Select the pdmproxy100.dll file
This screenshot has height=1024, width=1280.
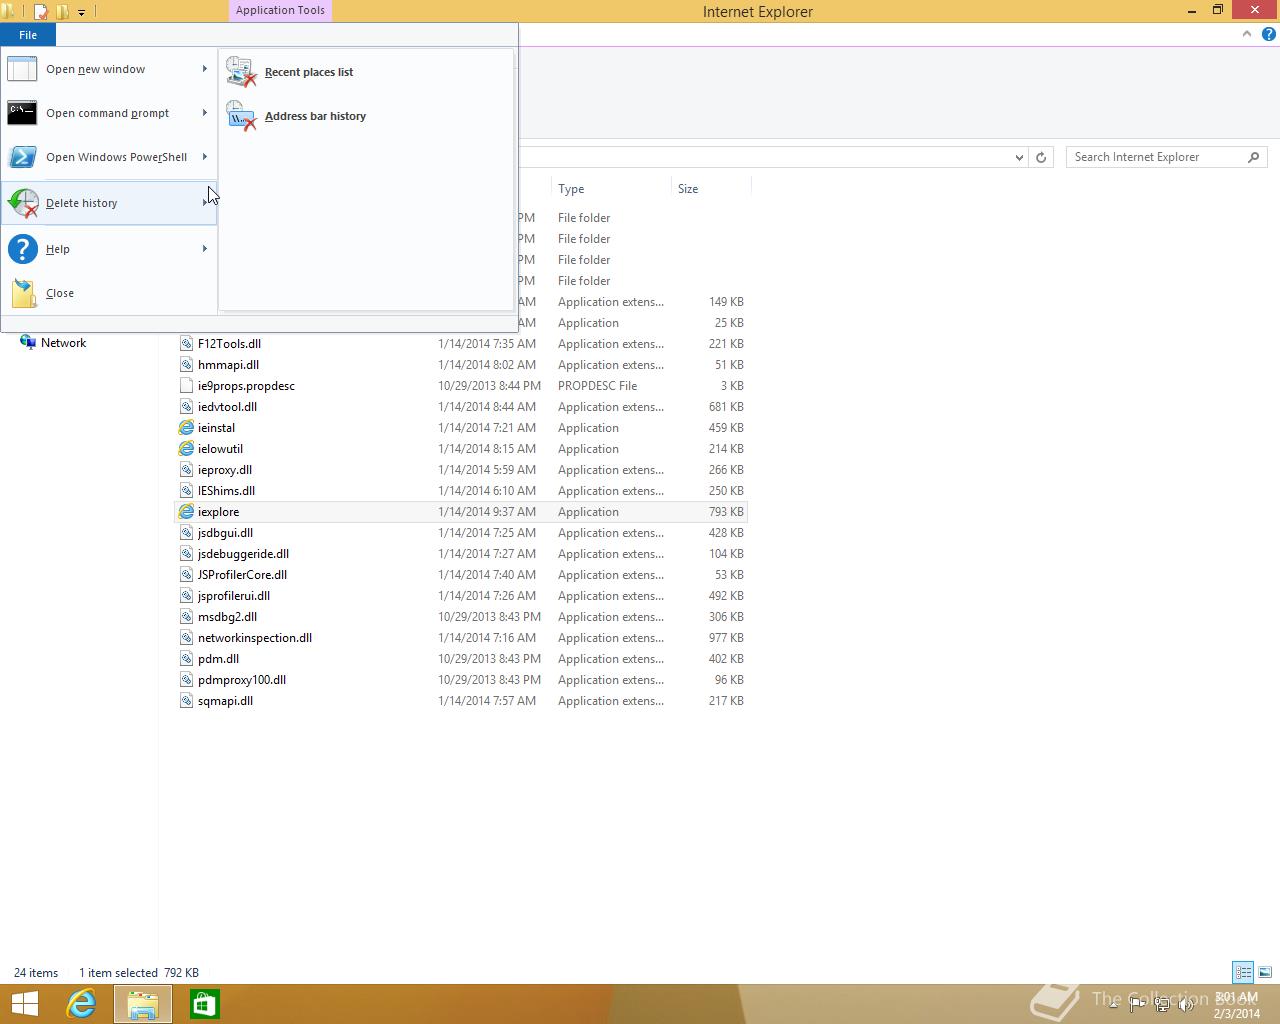[x=242, y=680]
